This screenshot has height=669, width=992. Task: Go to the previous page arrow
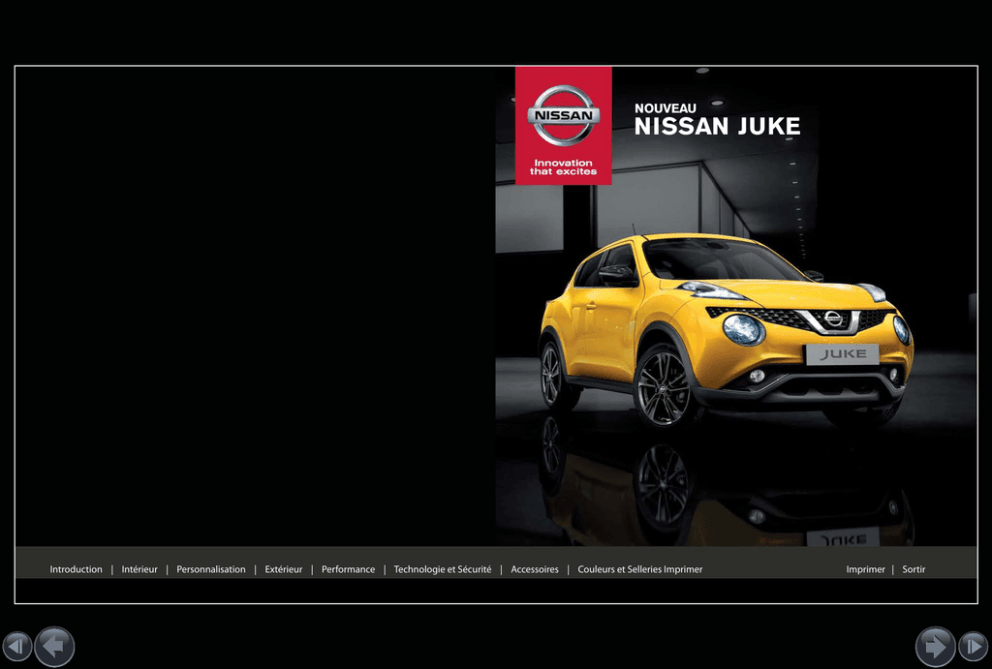54,646
